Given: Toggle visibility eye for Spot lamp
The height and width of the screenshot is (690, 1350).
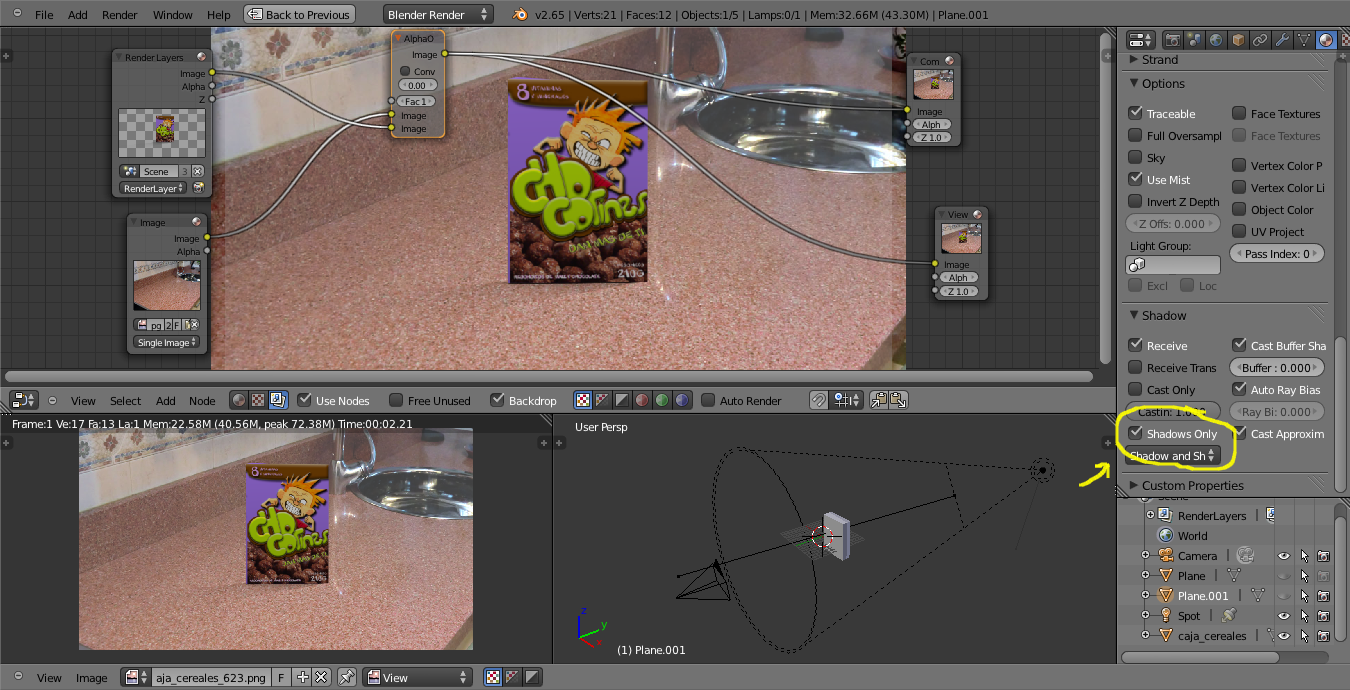Looking at the screenshot, I should click(1285, 616).
